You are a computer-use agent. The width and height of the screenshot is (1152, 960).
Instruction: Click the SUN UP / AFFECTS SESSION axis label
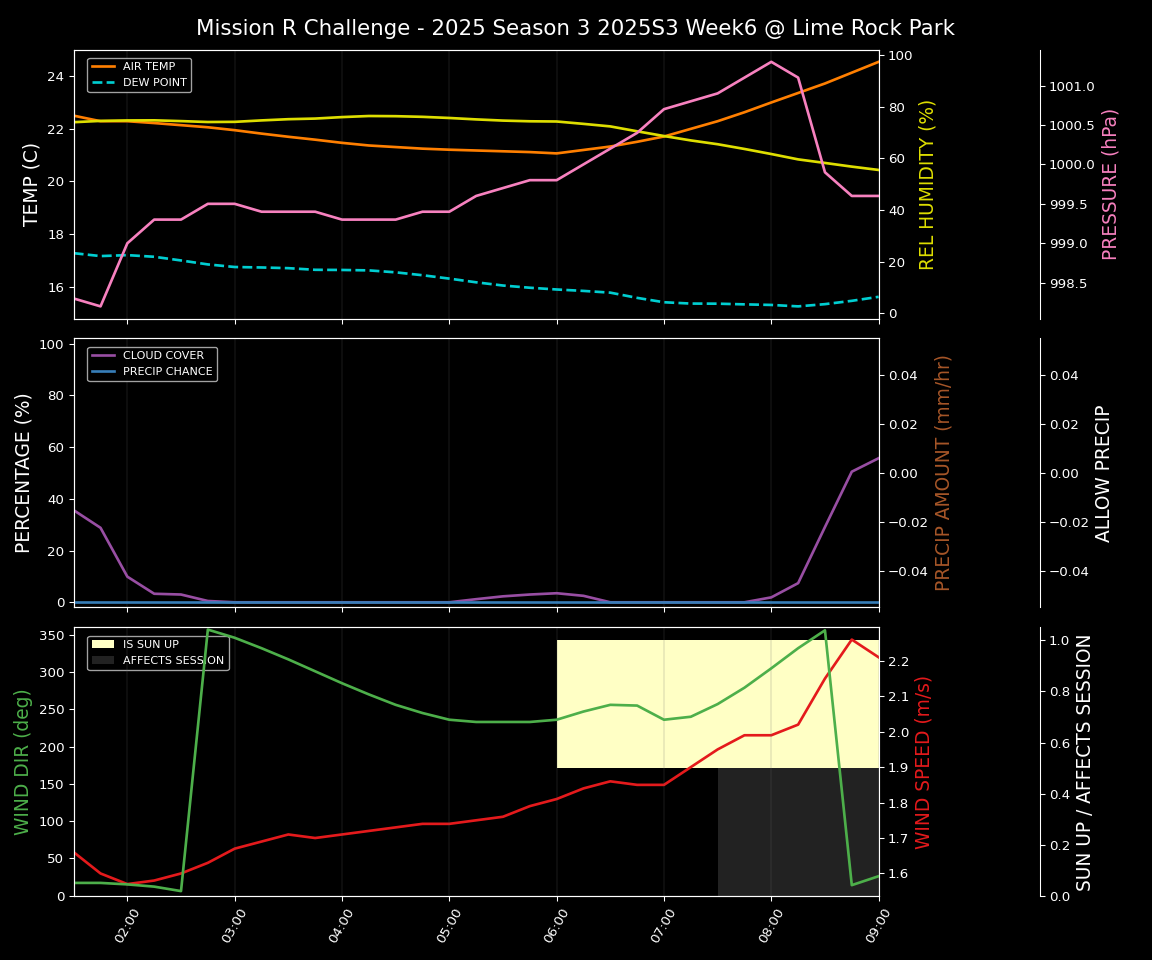tap(1084, 762)
